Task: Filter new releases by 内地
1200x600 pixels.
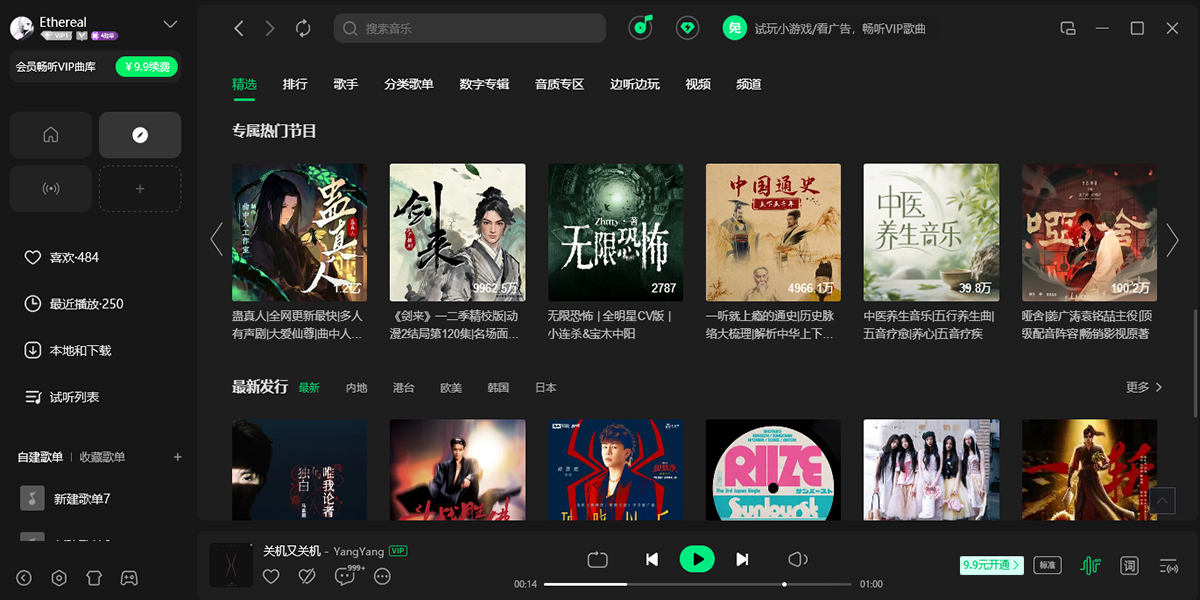Action: 357,388
